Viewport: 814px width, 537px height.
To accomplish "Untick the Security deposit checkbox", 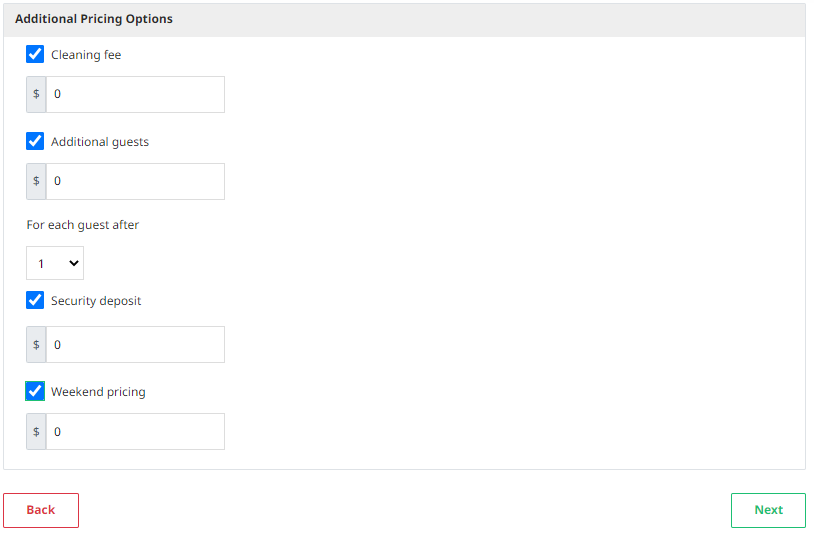I will point(35,300).
